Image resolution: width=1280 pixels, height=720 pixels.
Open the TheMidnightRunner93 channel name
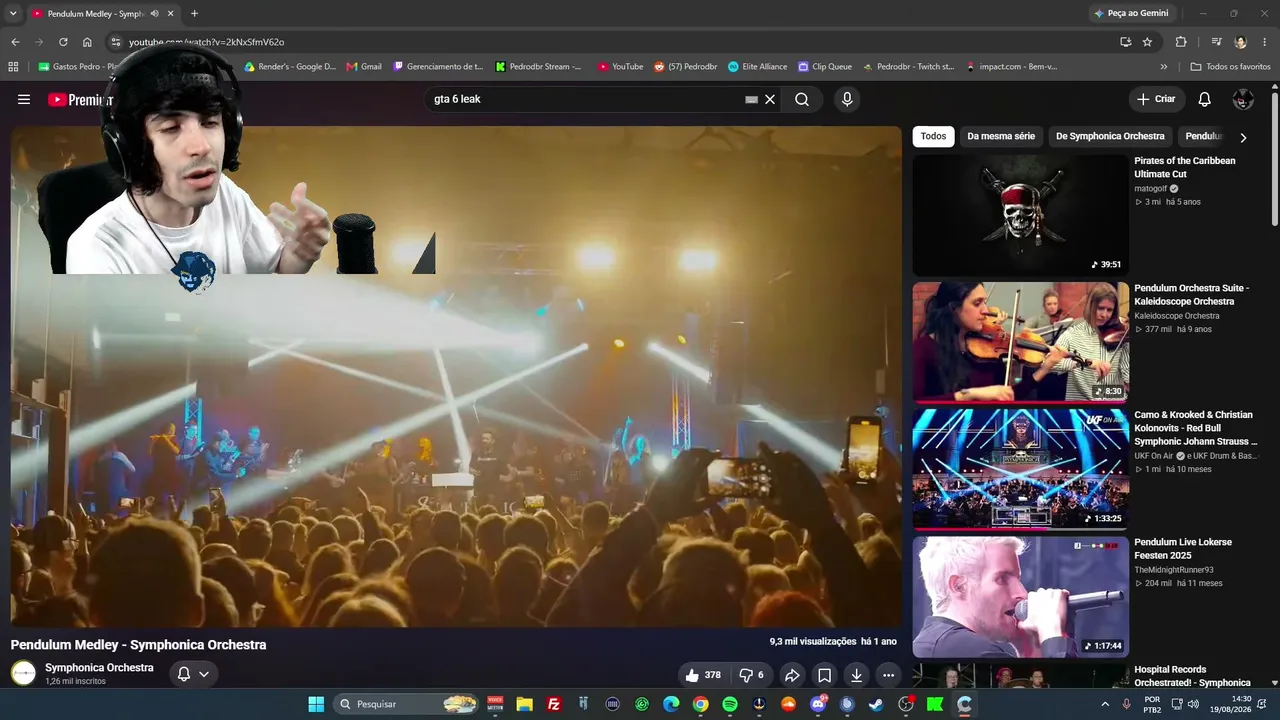pyautogui.click(x=1174, y=570)
